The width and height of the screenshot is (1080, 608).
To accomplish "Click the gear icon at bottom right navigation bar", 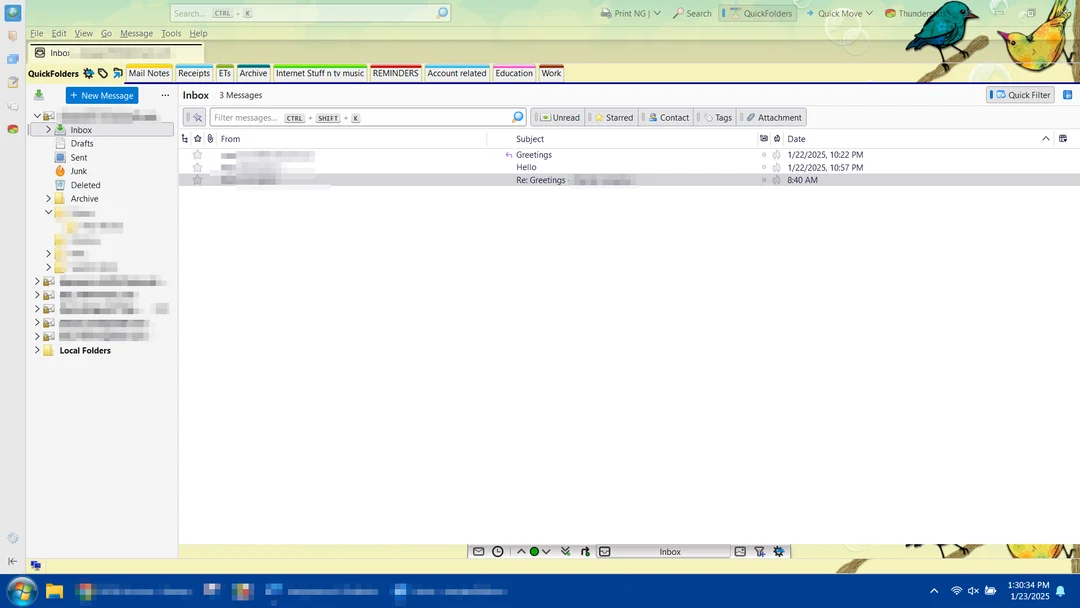I will point(779,551).
